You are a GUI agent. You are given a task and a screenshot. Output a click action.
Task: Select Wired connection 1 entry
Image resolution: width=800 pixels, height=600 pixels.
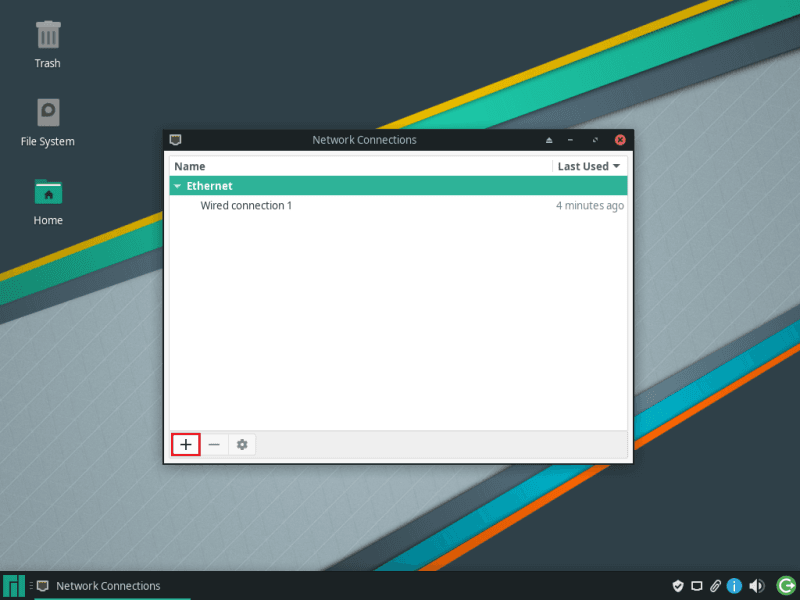click(x=246, y=206)
